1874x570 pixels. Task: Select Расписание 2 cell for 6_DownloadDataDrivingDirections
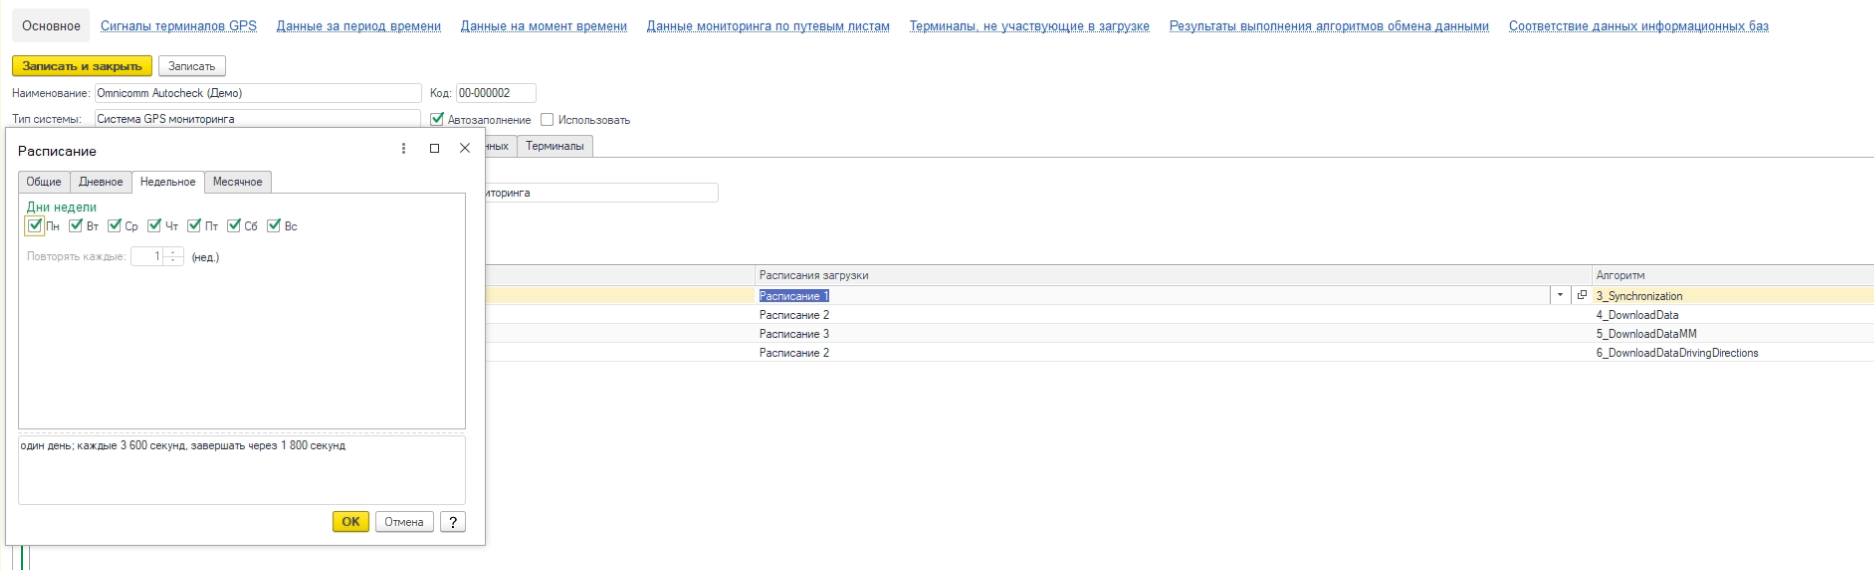coord(1173,353)
